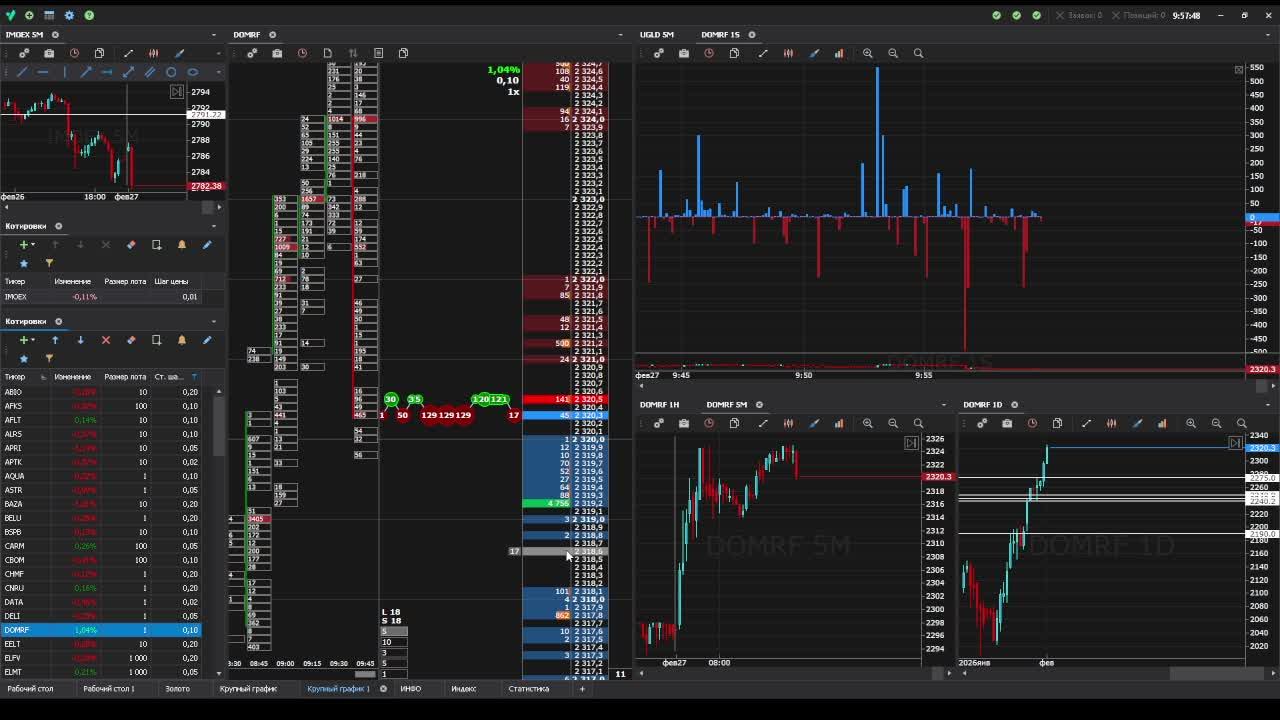
Task: Click the clock icon in the IMOEX 5M toolbar
Action: (x=74, y=53)
